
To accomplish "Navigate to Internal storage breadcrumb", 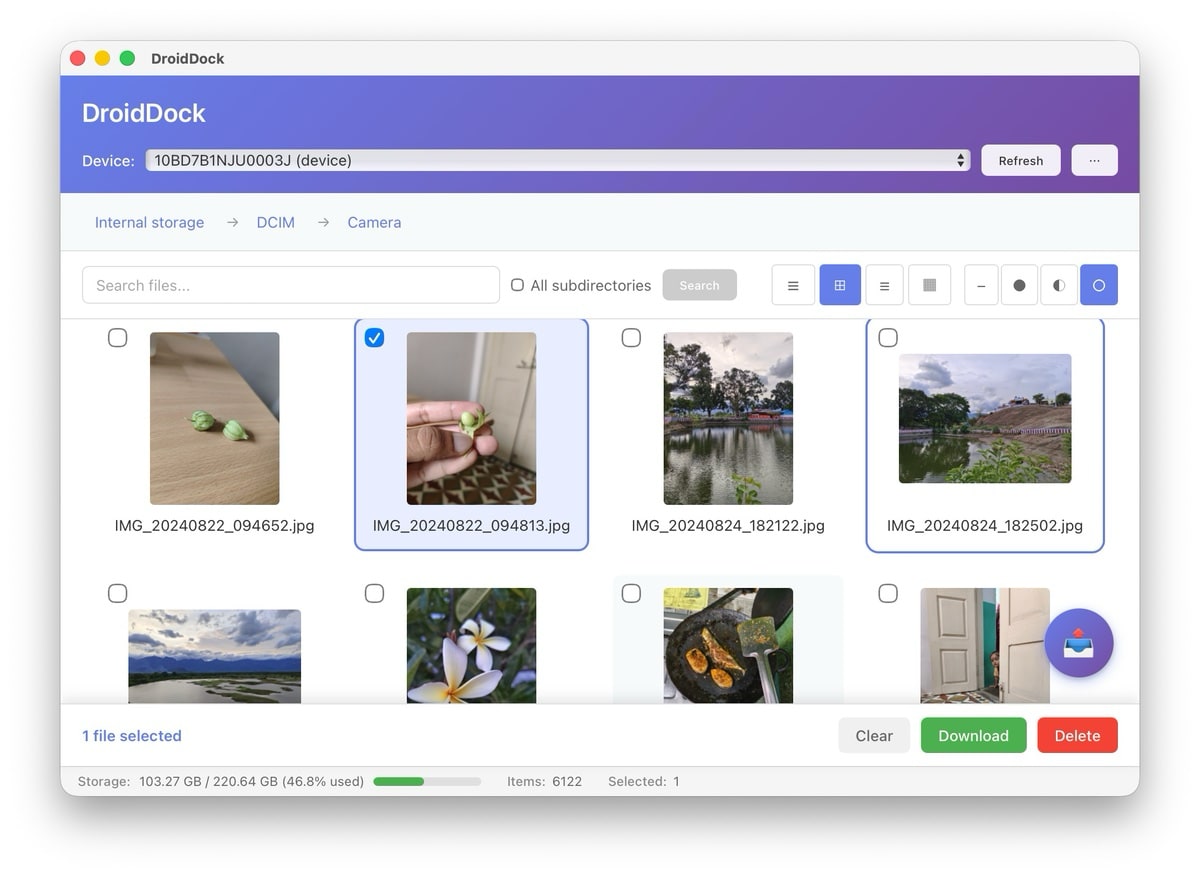I will coord(149,222).
